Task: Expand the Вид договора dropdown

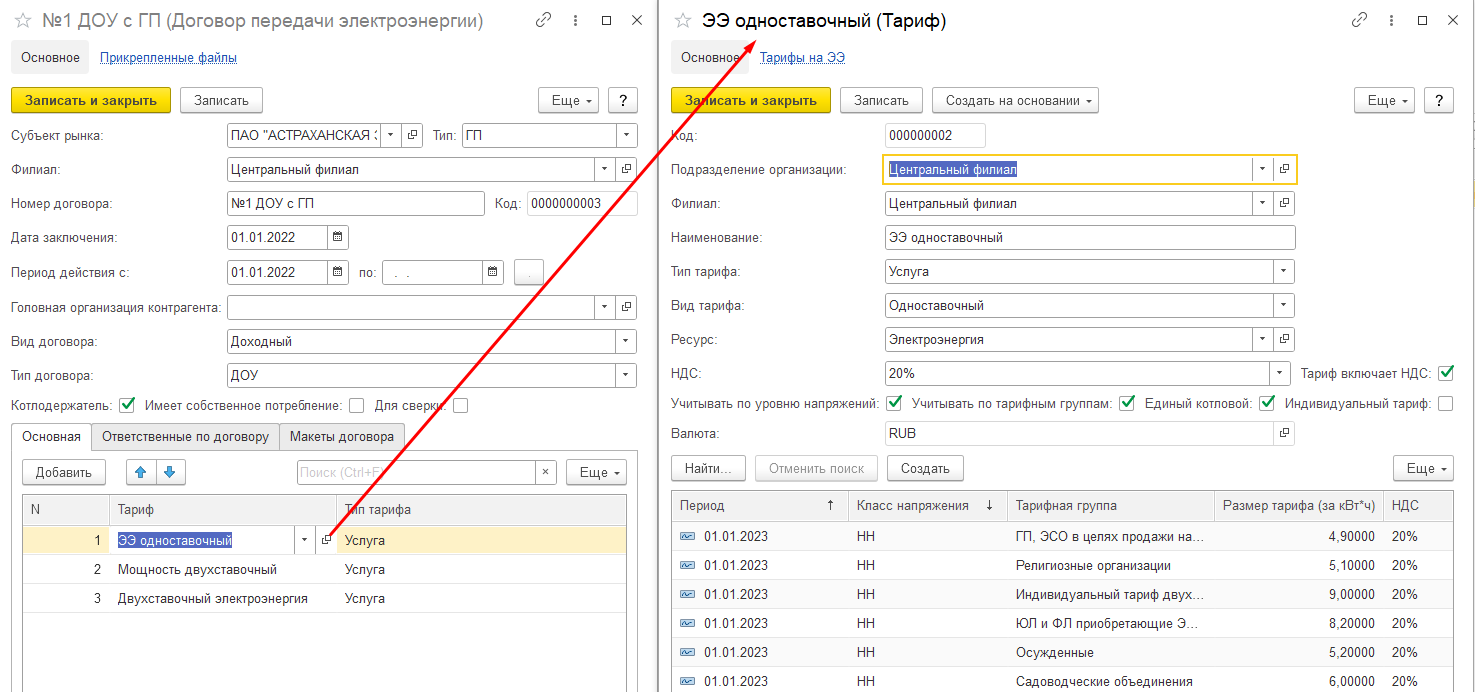Action: [626, 342]
